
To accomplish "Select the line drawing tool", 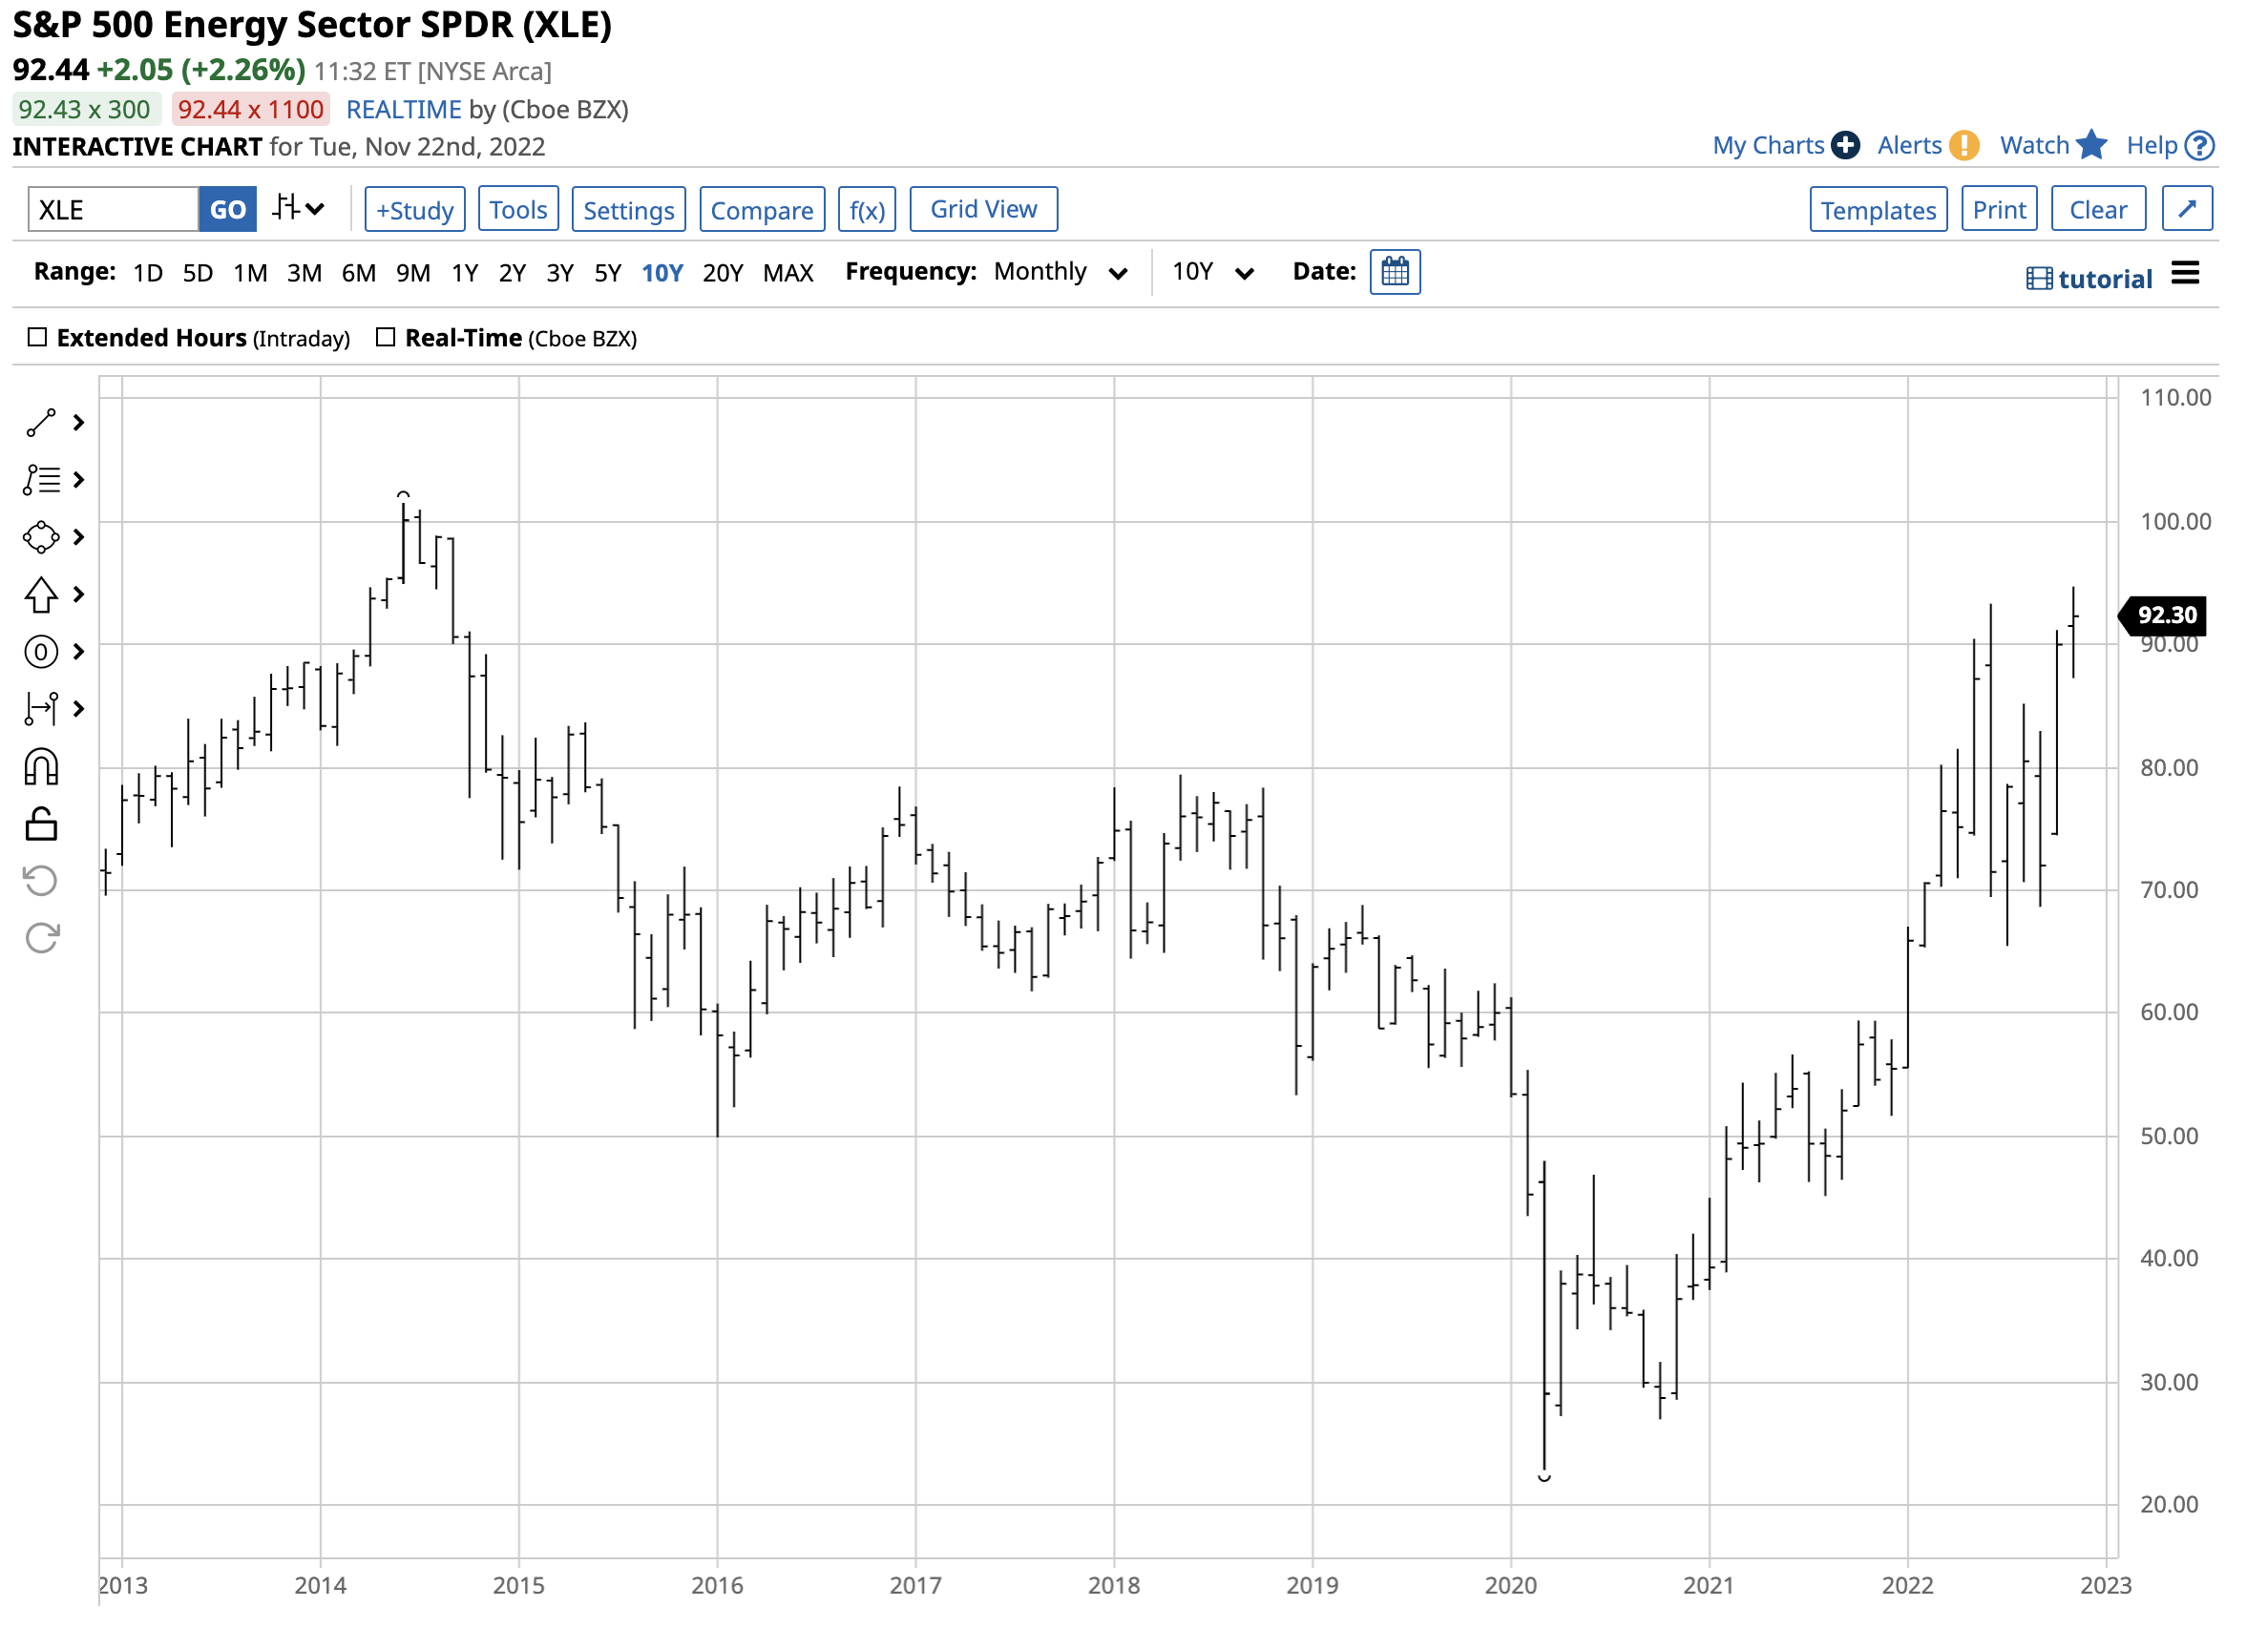I will 41,423.
